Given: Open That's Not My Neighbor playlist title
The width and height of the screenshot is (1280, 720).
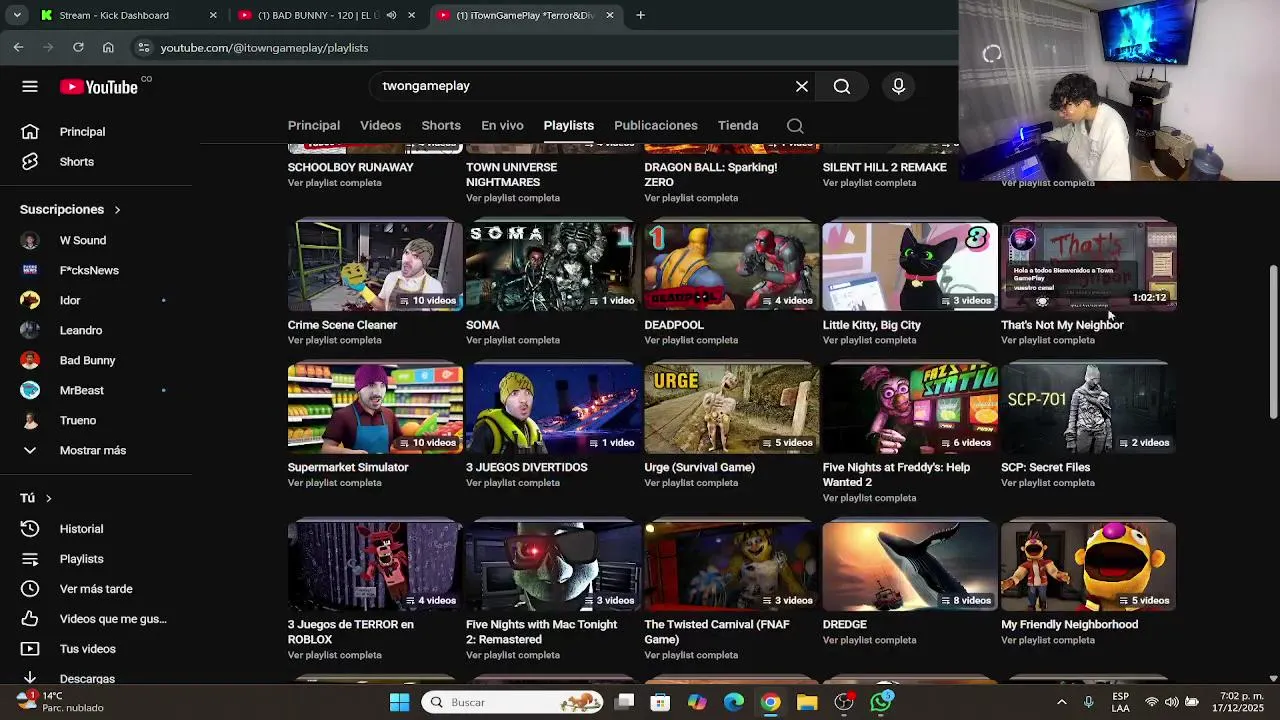Looking at the screenshot, I should 1062,325.
